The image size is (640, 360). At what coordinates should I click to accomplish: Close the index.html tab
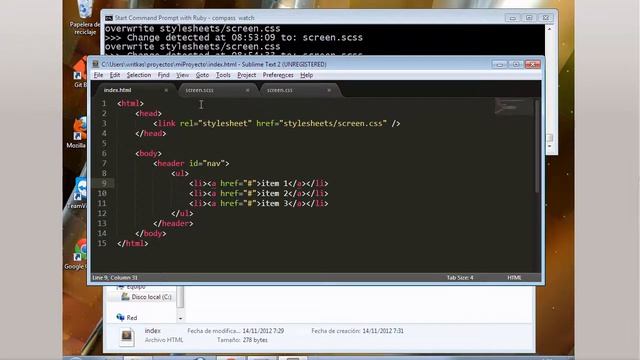(x=166, y=90)
